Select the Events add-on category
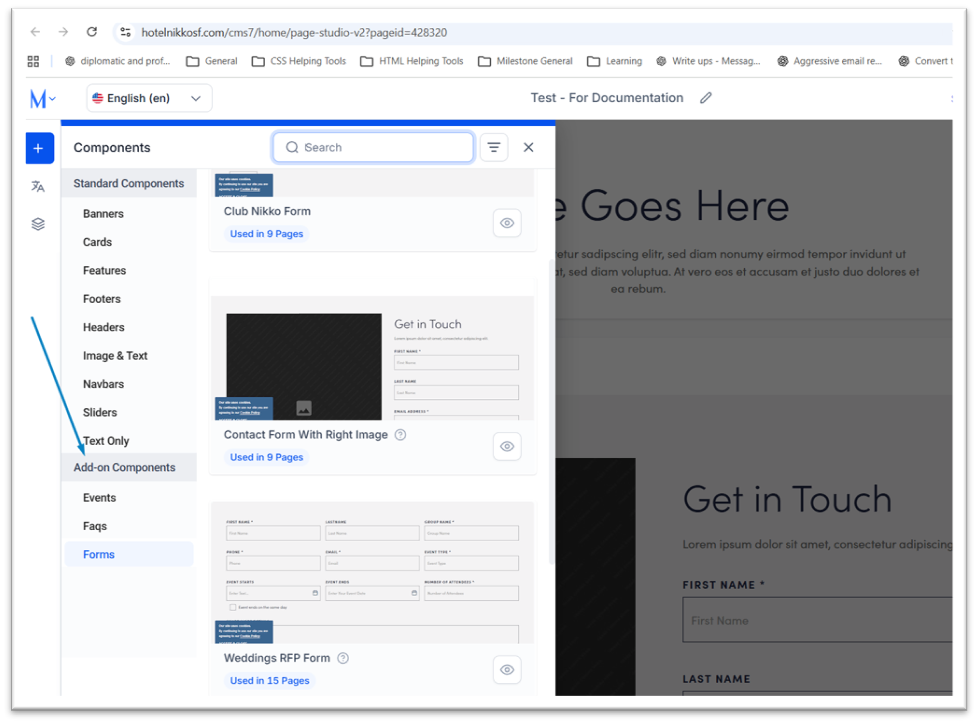The width and height of the screenshot is (978, 724). click(x=99, y=498)
